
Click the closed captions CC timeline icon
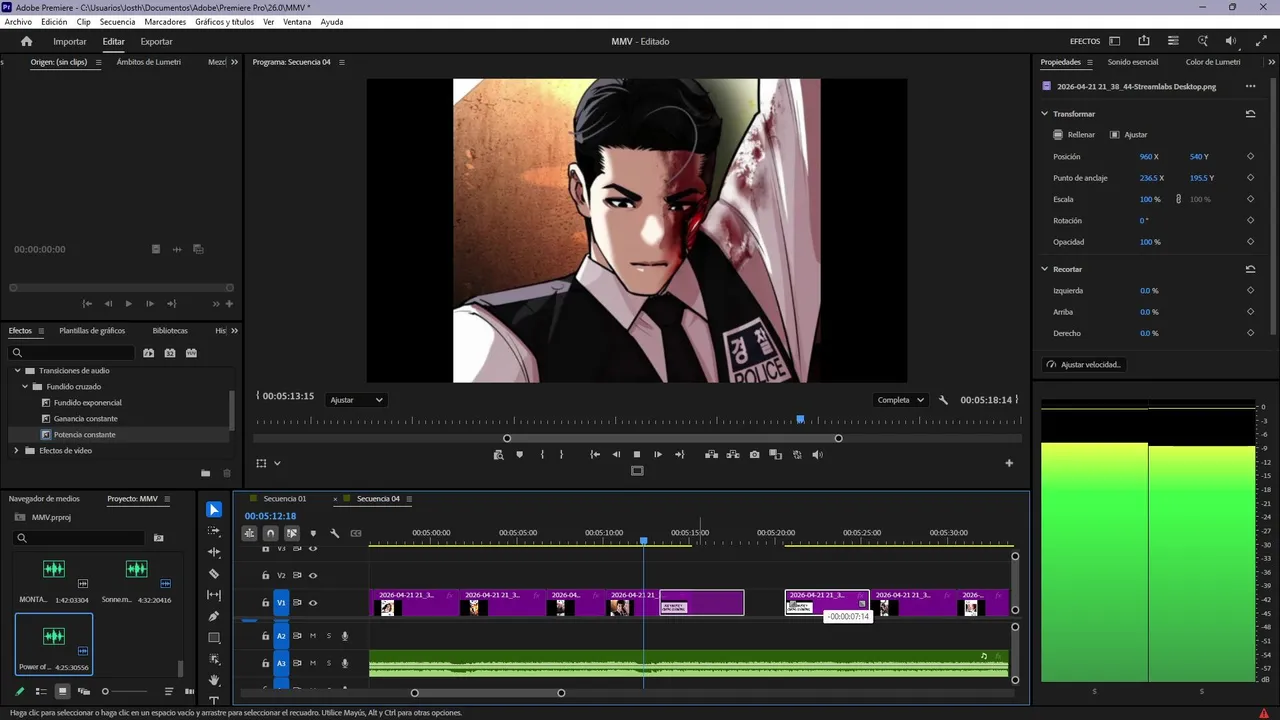356,533
